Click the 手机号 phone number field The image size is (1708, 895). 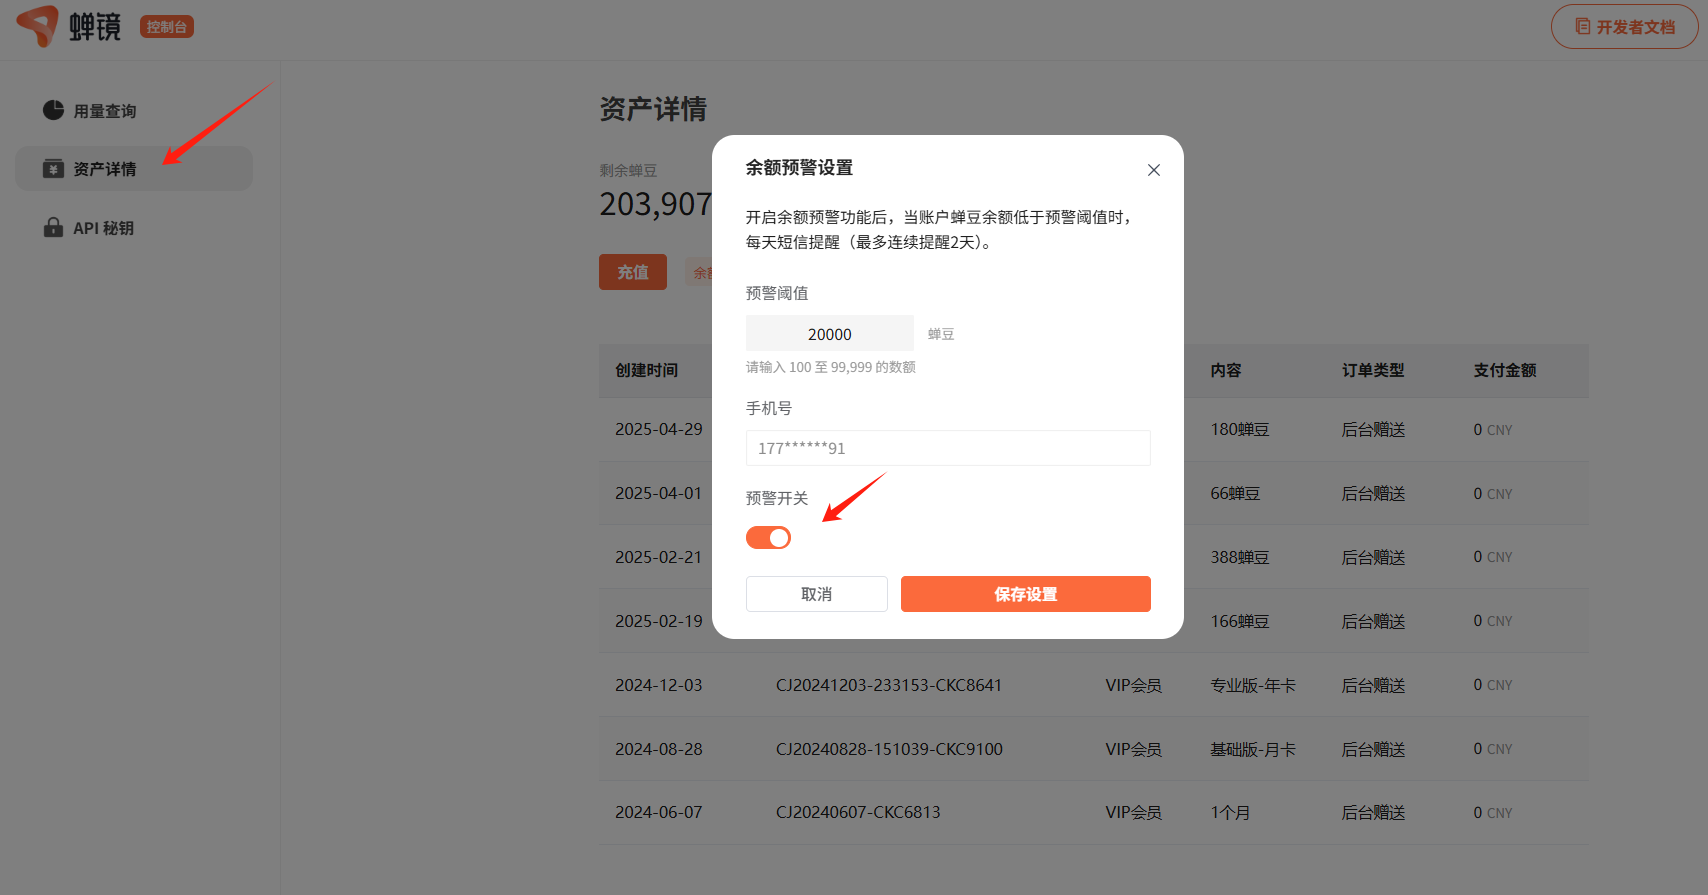click(947, 448)
